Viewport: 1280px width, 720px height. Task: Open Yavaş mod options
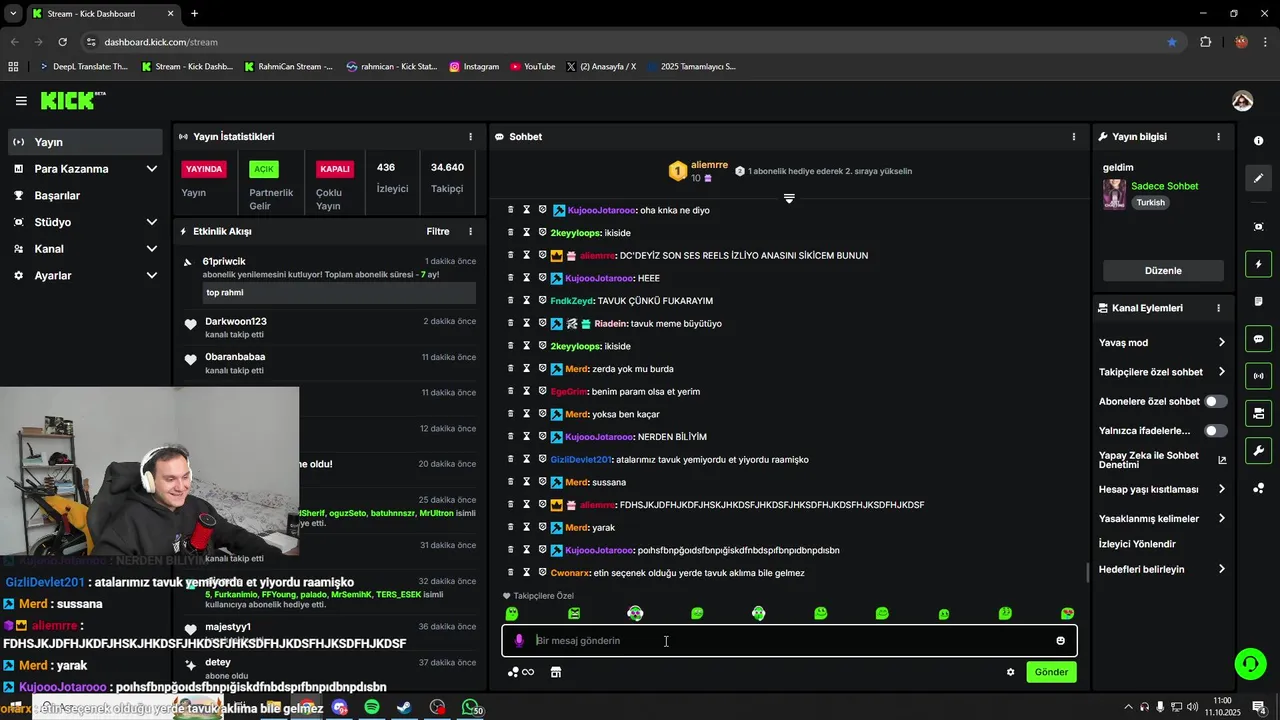click(x=1162, y=342)
